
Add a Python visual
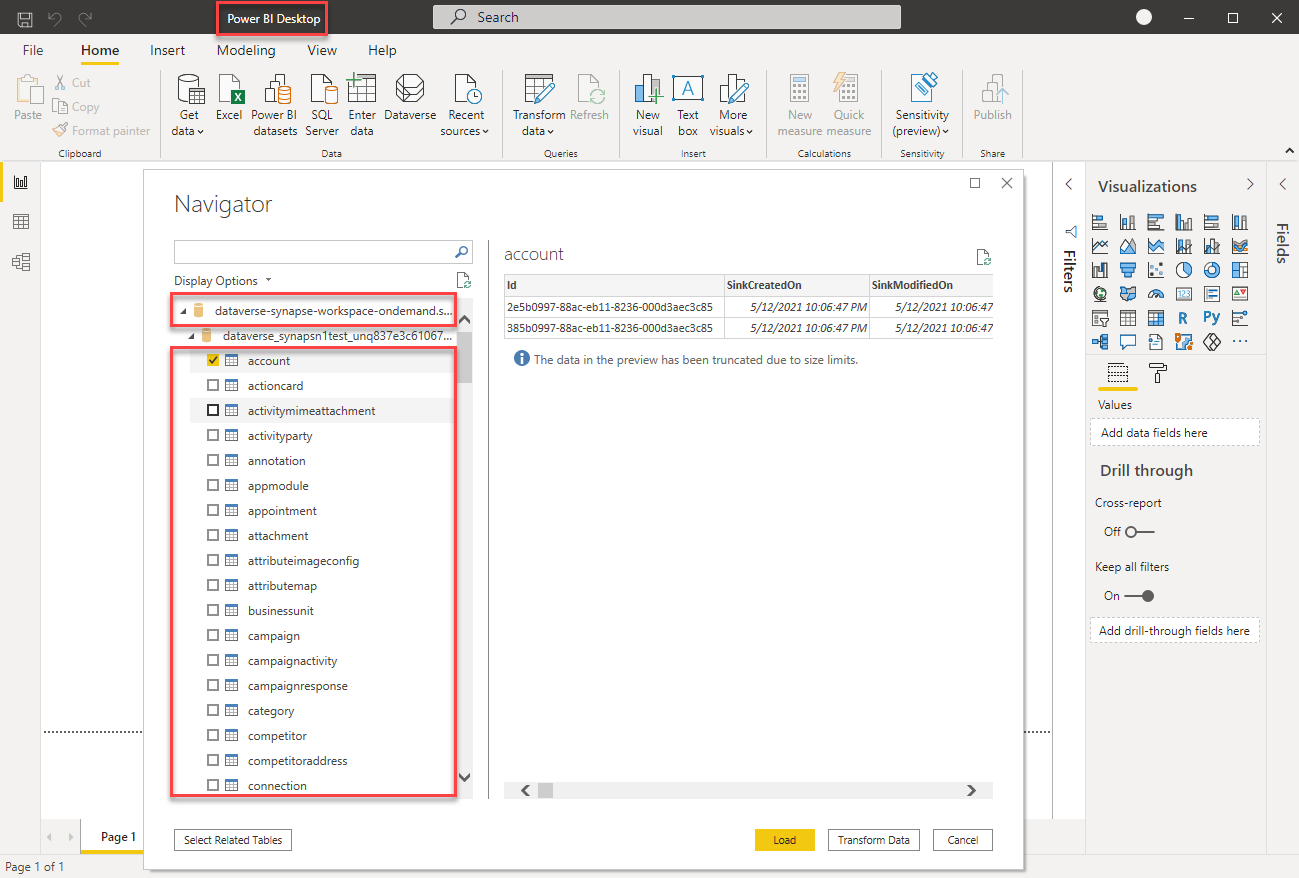(x=1211, y=317)
